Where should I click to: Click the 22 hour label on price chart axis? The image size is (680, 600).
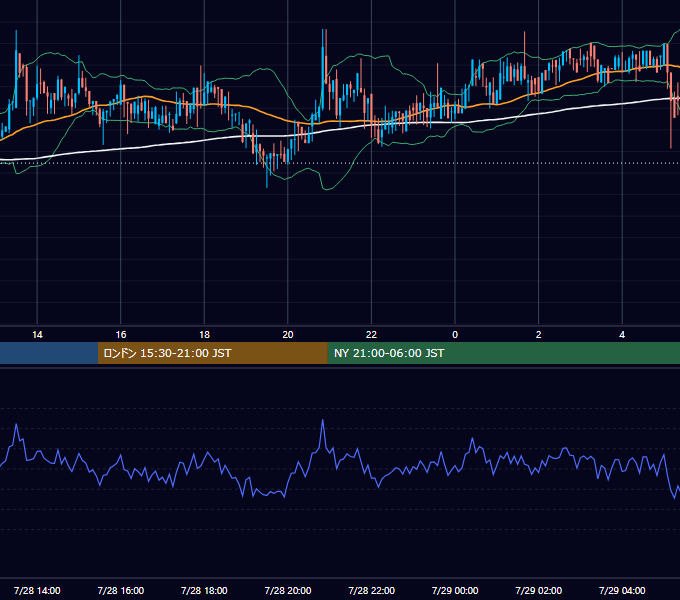[371, 335]
